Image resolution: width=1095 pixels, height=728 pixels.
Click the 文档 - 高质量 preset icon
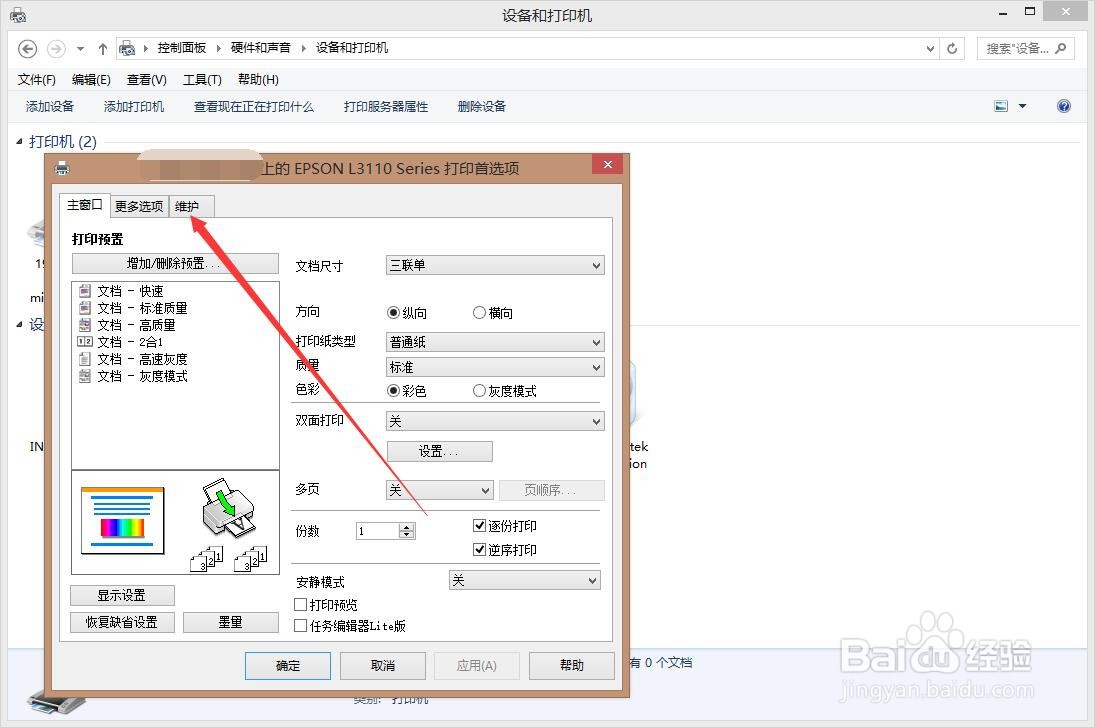click(x=85, y=325)
